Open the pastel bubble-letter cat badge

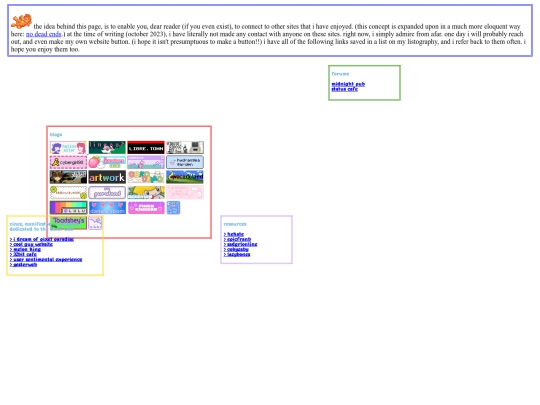[x=146, y=177]
